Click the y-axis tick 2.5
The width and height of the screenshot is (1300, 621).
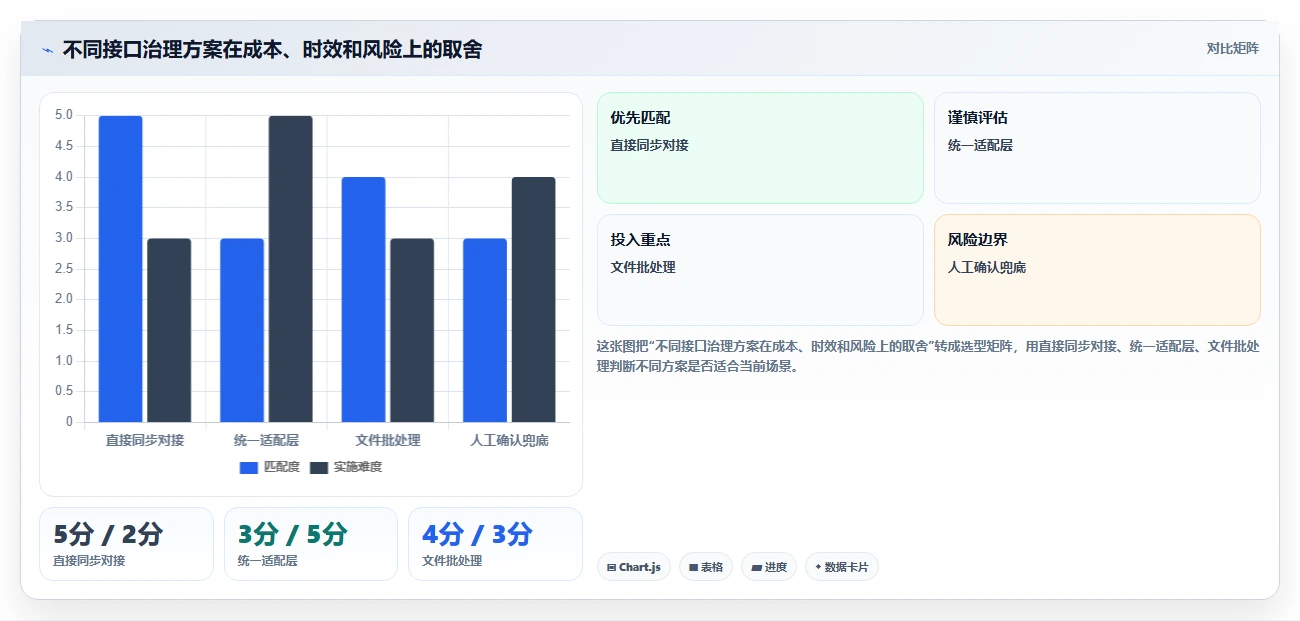click(x=64, y=269)
